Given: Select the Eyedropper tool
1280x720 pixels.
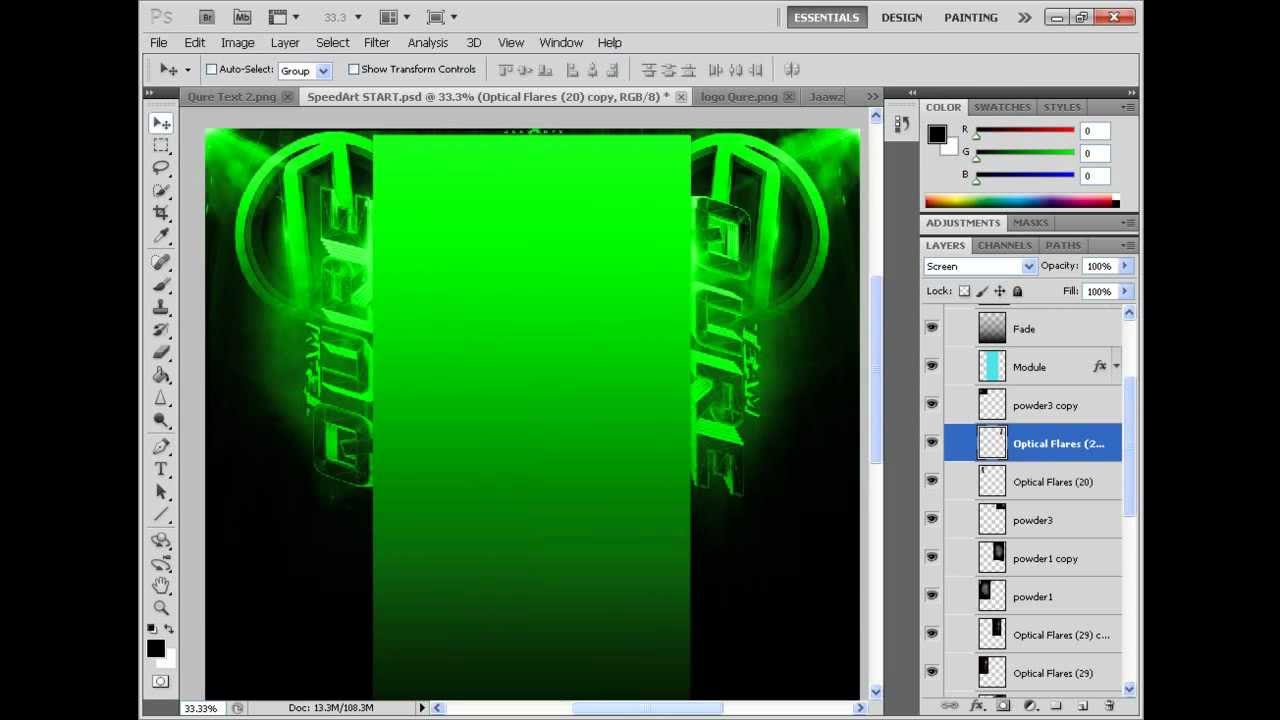Looking at the screenshot, I should point(161,236).
